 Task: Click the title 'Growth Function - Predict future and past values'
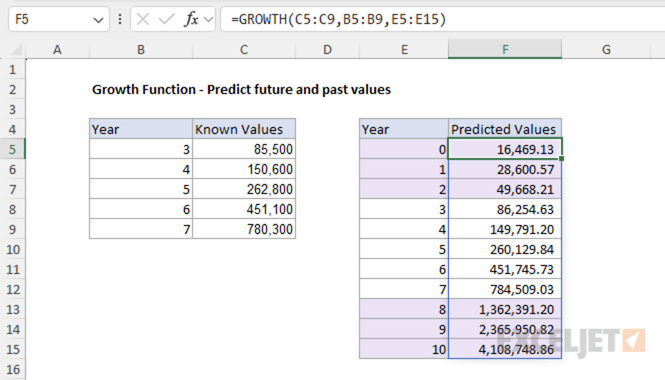(x=241, y=89)
